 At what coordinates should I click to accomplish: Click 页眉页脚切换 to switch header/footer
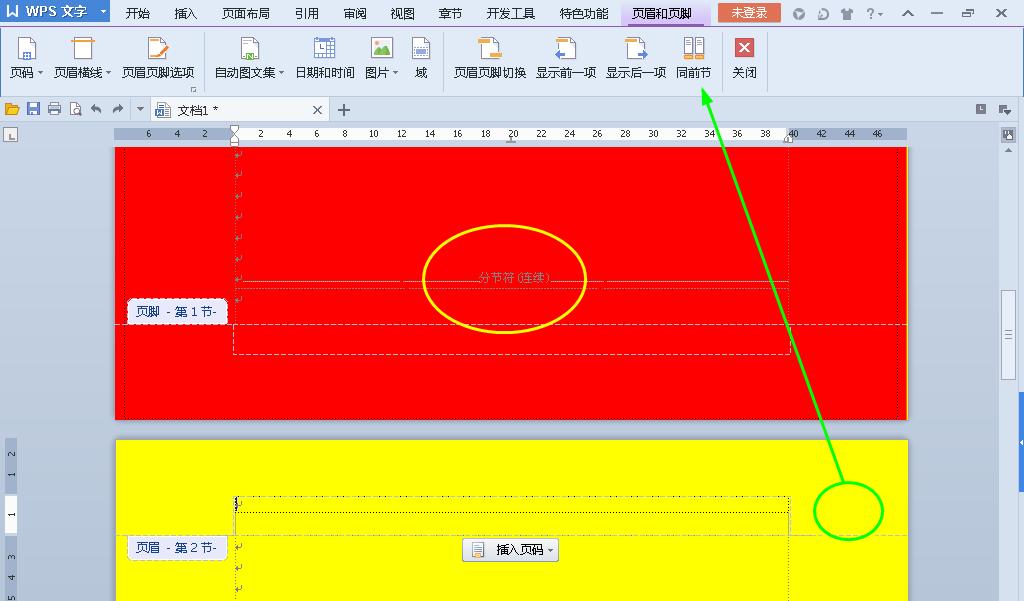(490, 57)
